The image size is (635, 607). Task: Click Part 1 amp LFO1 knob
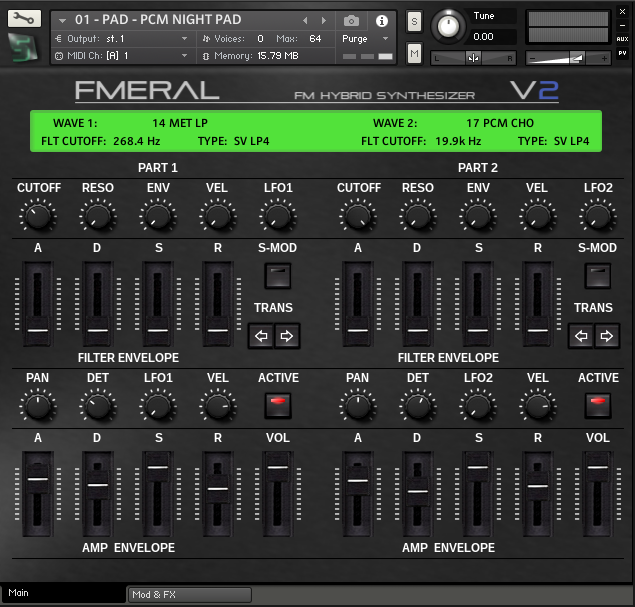point(158,406)
